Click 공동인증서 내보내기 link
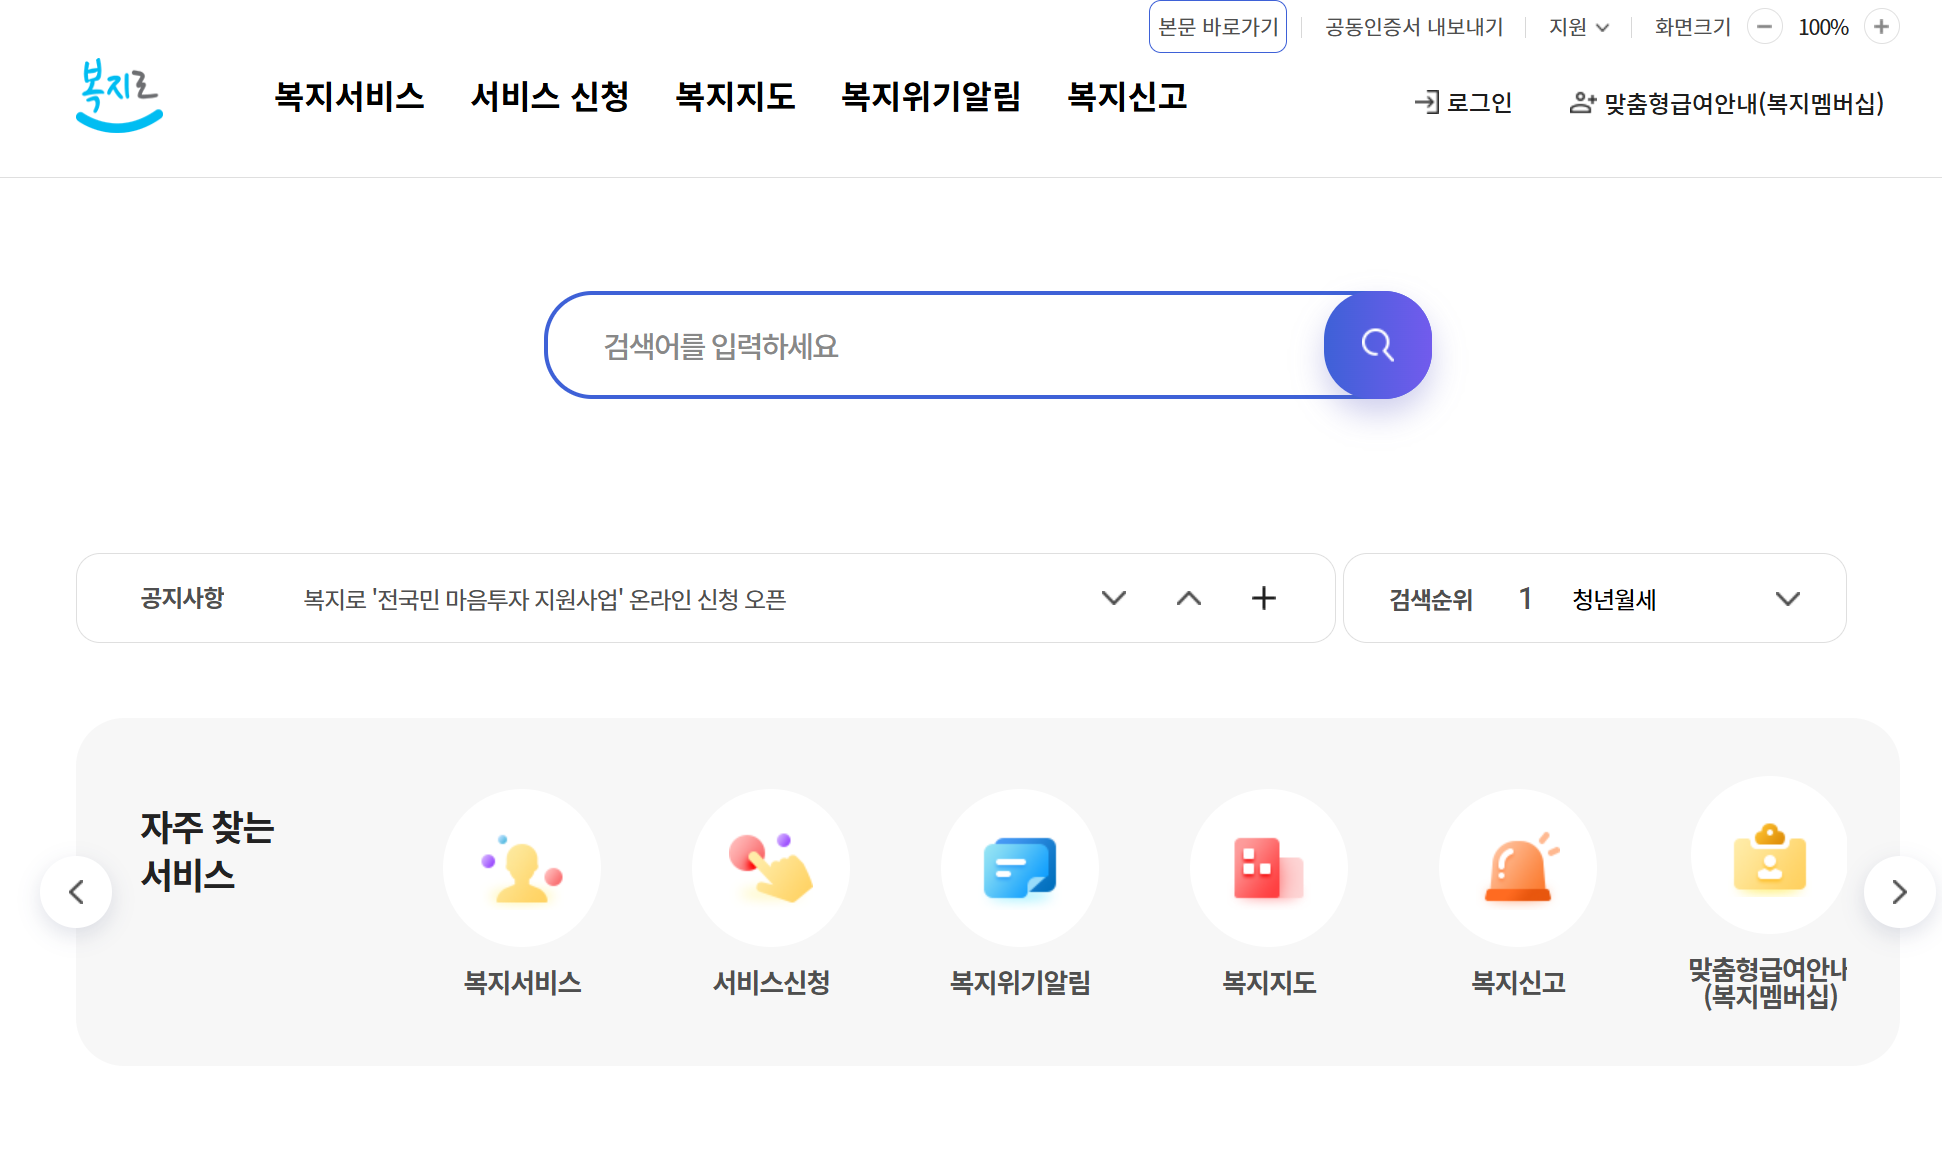This screenshot has width=1942, height=1156. tap(1413, 27)
